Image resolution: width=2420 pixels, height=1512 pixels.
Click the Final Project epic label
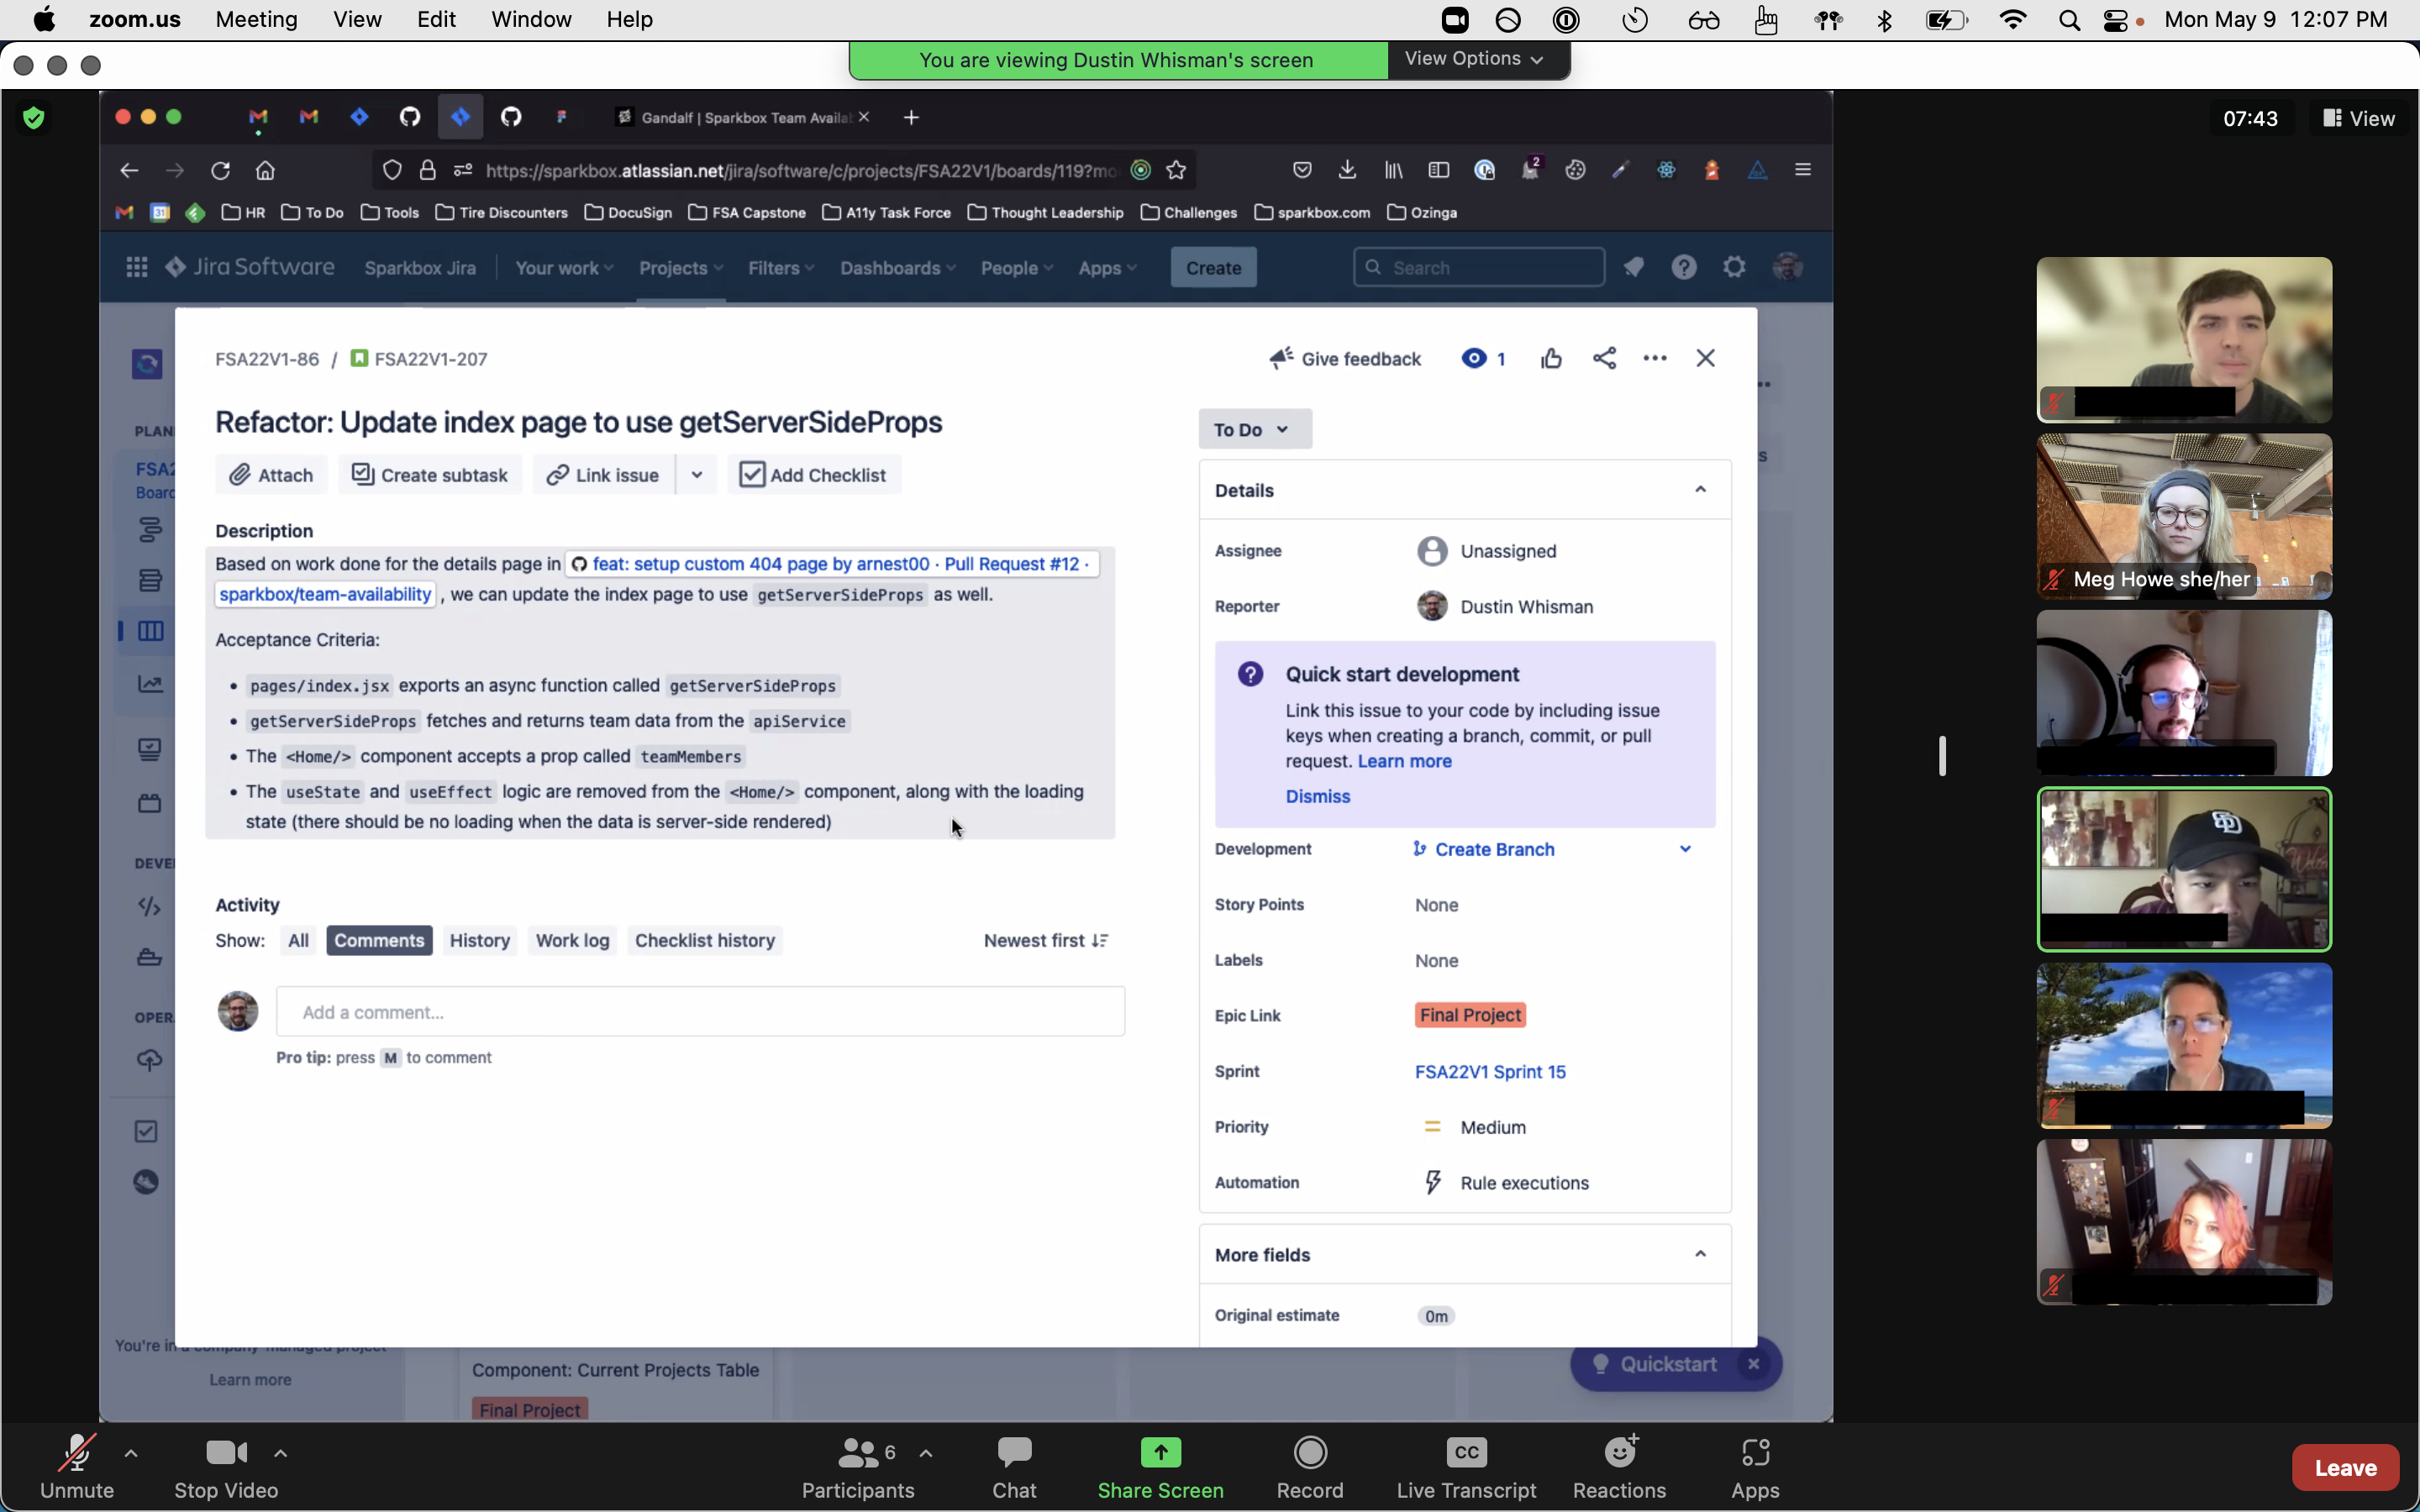click(x=1470, y=1015)
